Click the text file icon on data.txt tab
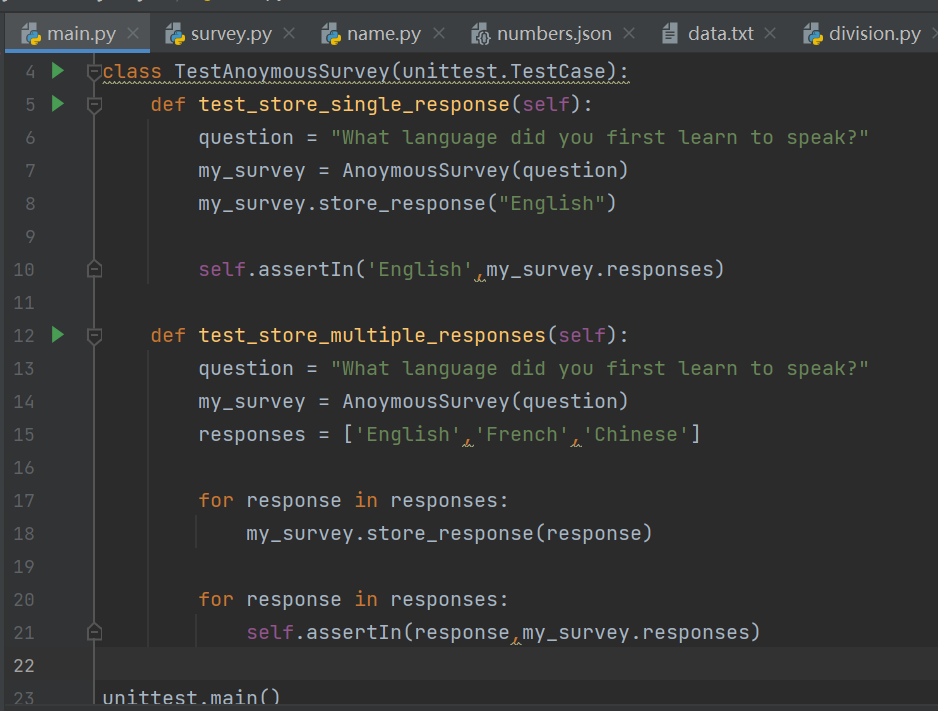 [x=670, y=34]
